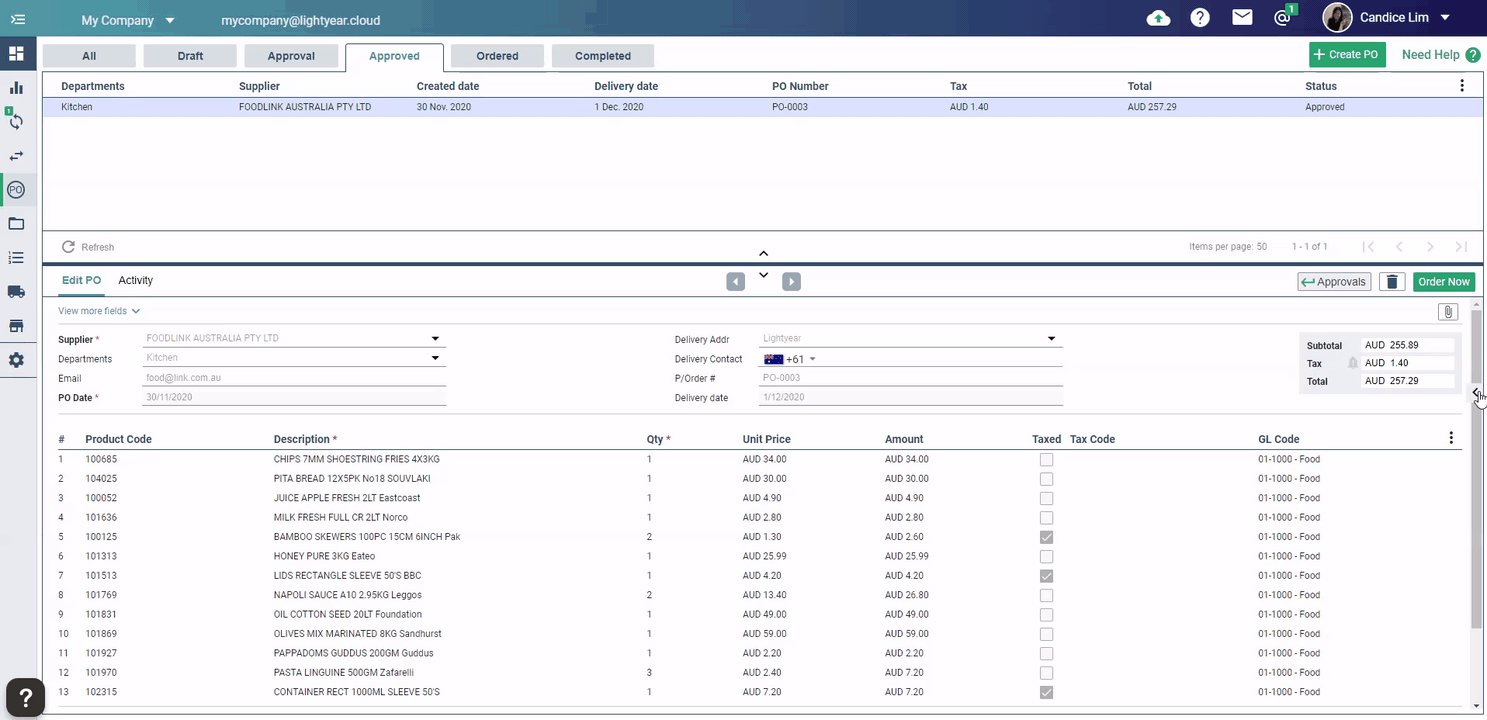Screen dimensions: 1487x720
Task: Expand the Delivery Addr dropdown
Action: tap(1051, 339)
